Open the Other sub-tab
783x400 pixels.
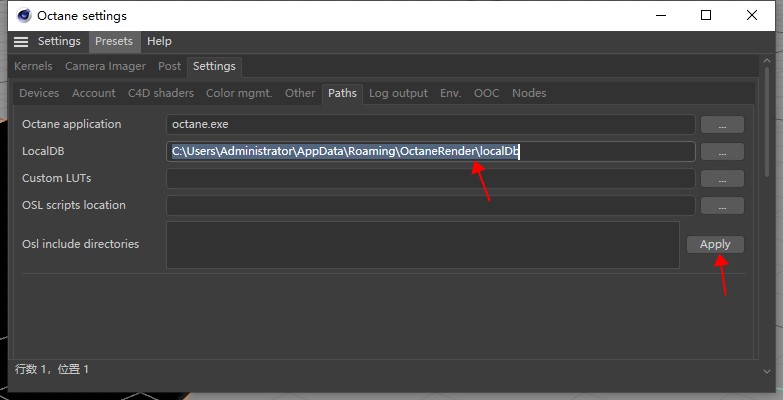pyautogui.click(x=300, y=93)
